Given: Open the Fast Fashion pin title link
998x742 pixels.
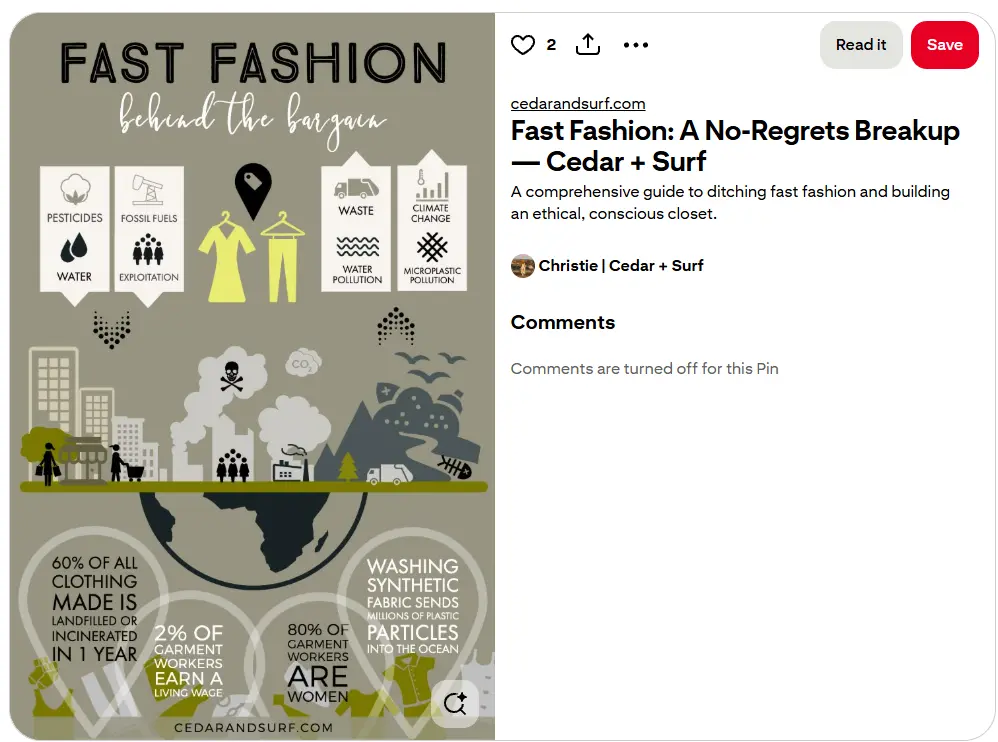Looking at the screenshot, I should click(x=734, y=145).
